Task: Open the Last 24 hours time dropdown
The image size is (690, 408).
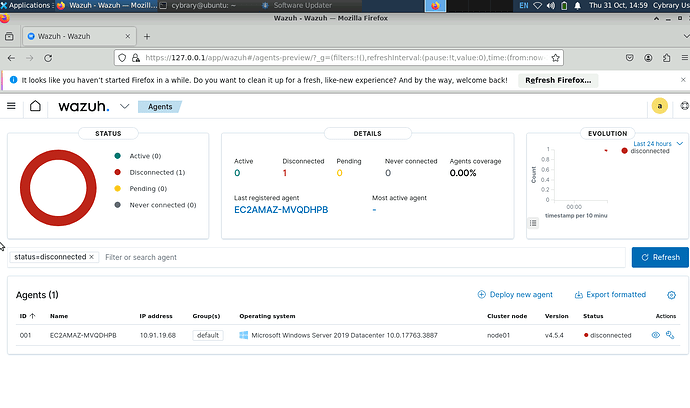Action: (657, 144)
